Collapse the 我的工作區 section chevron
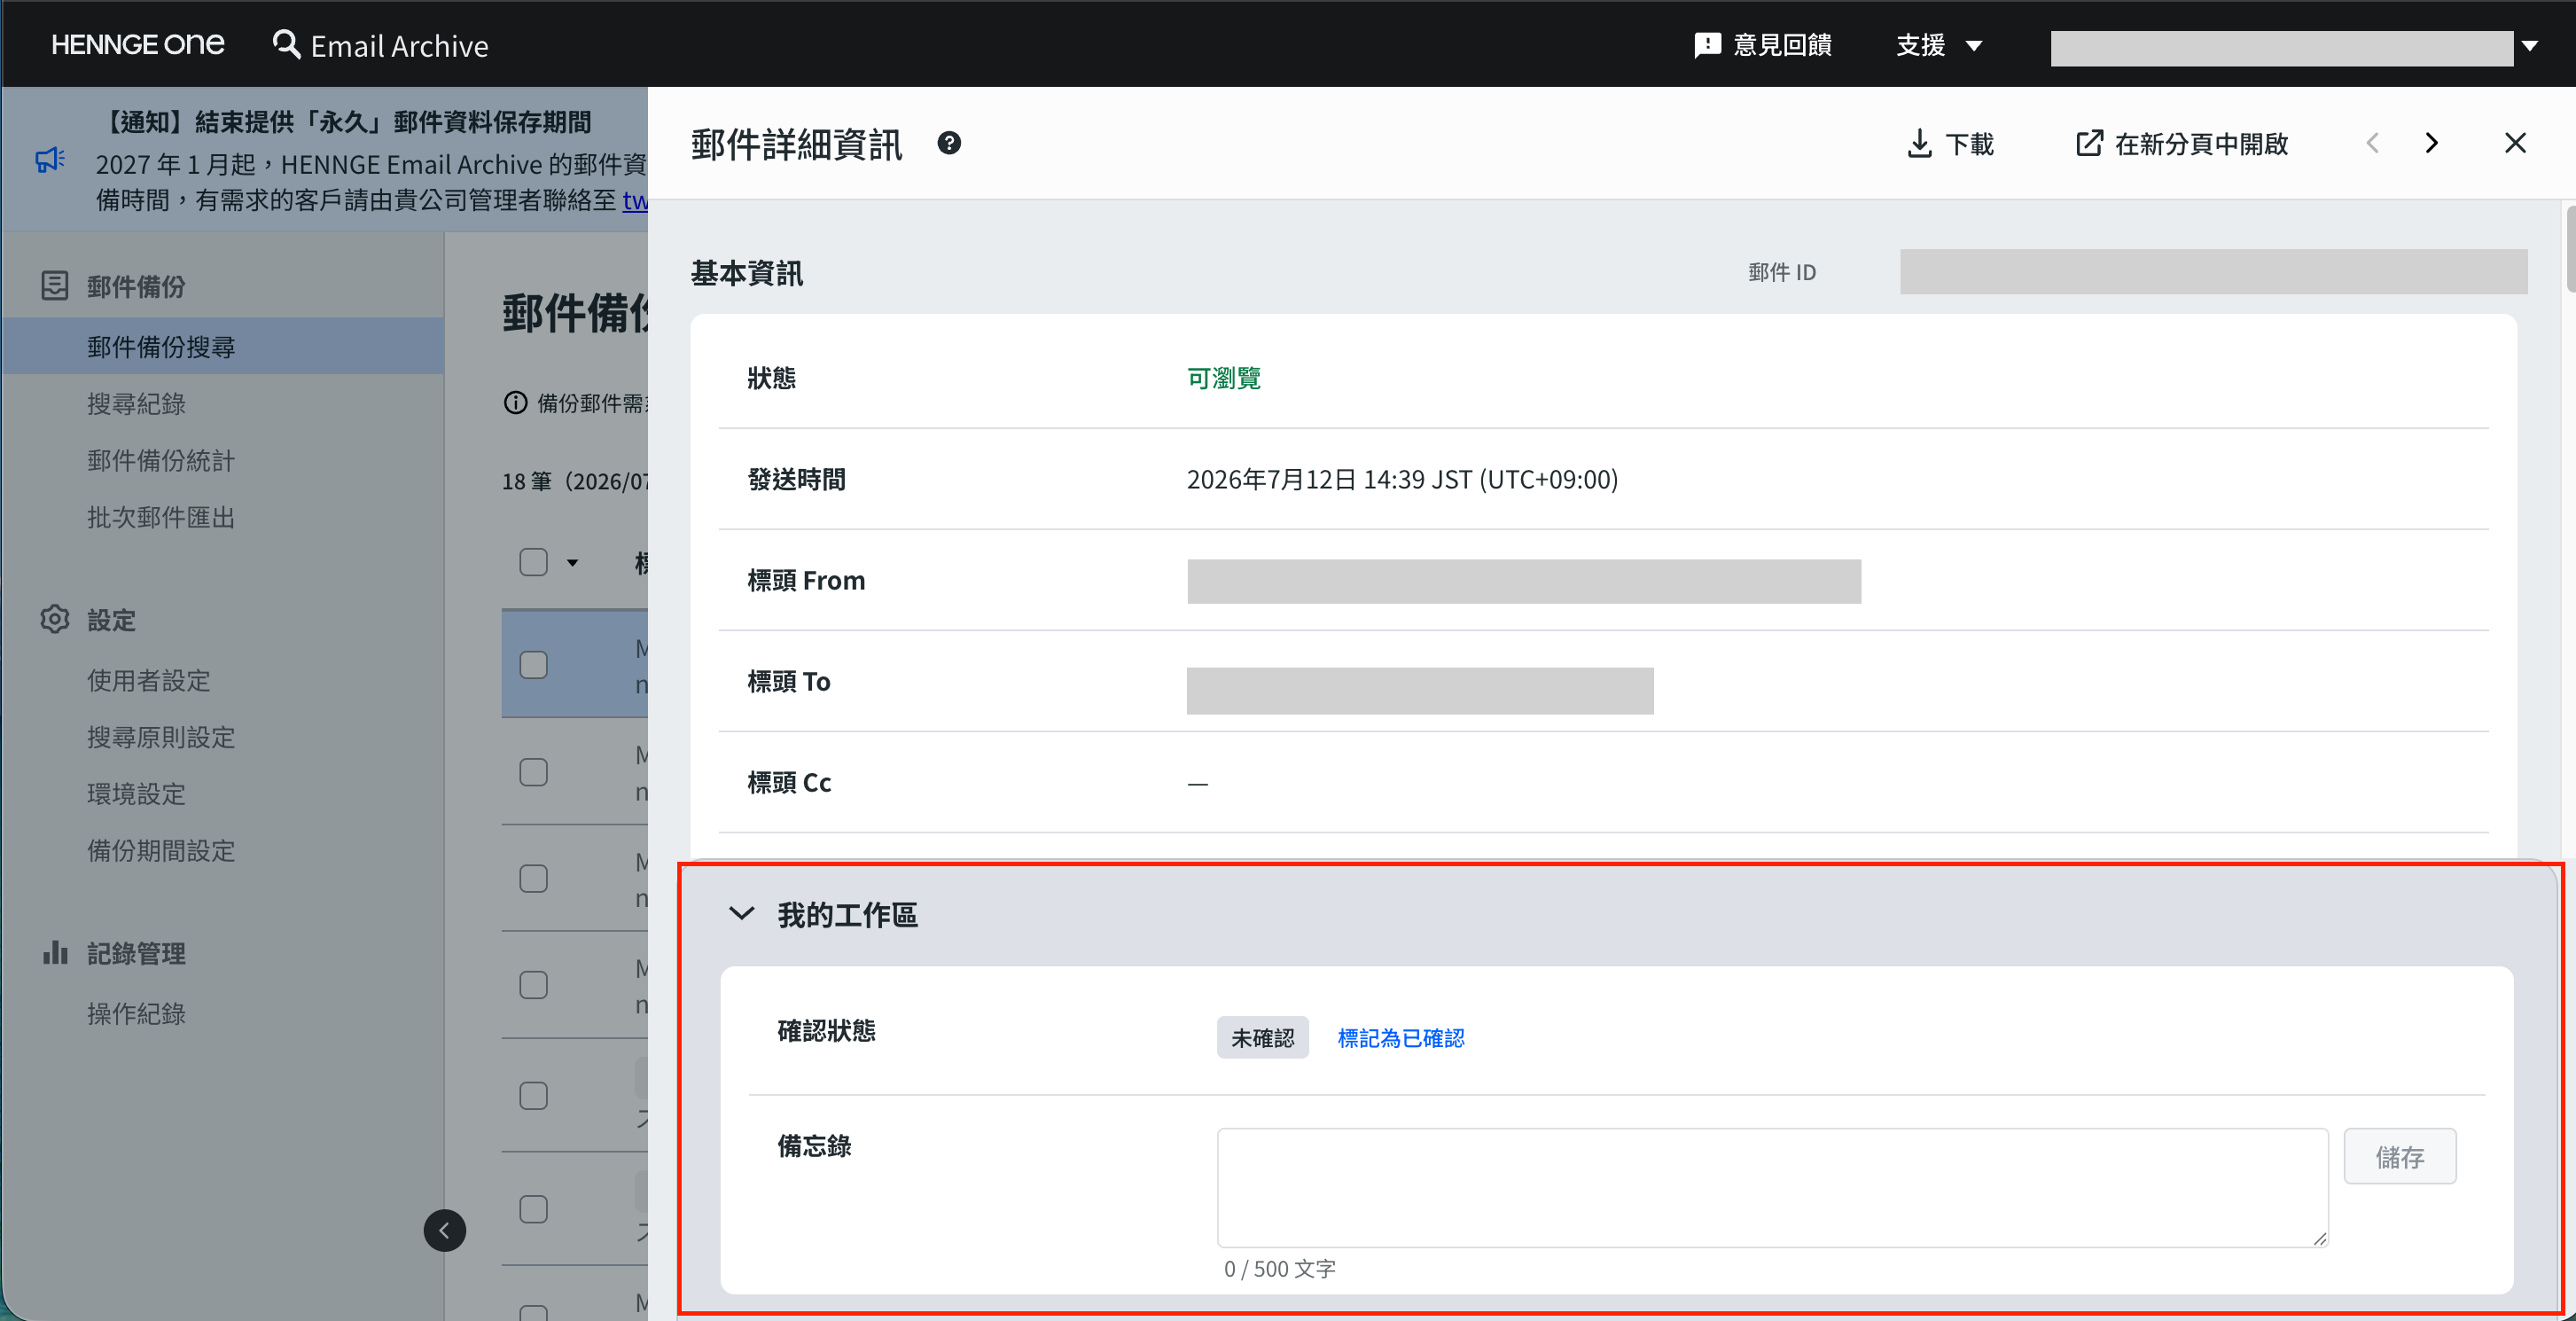2576x1321 pixels. pyautogui.click(x=741, y=913)
